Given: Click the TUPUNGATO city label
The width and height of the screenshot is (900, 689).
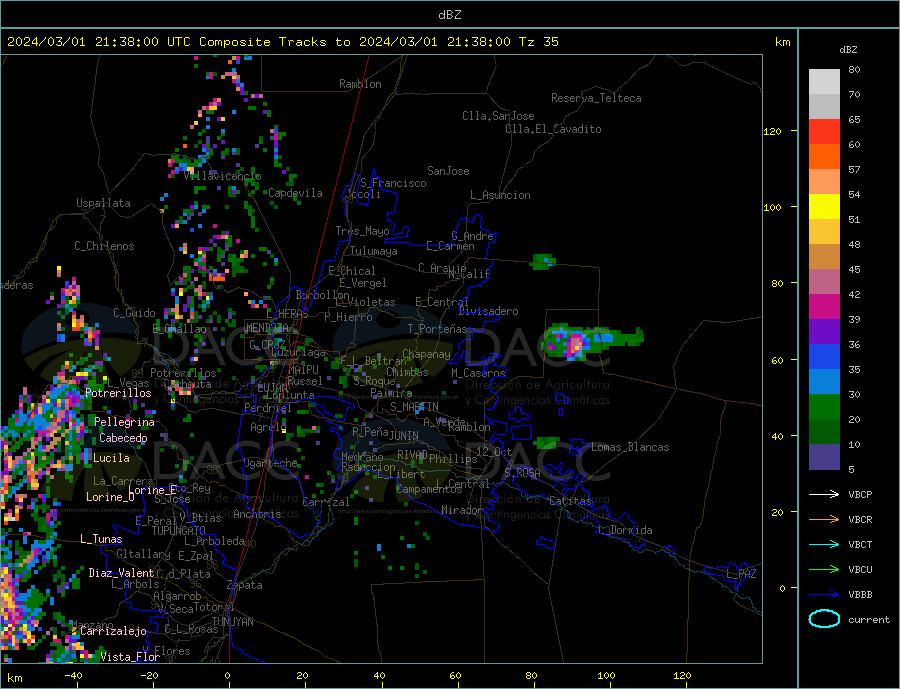Looking at the screenshot, I should [179, 531].
